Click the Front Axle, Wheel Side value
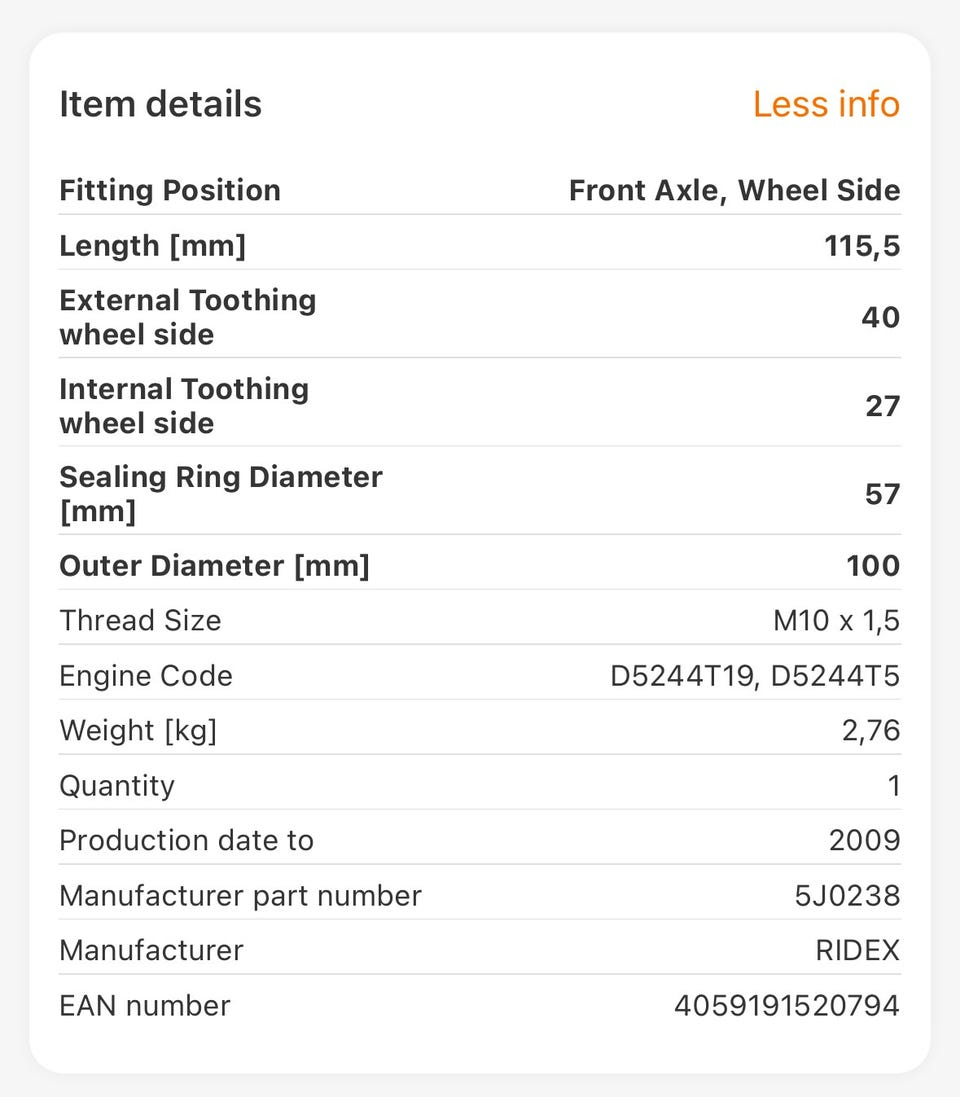The image size is (960, 1097). click(x=734, y=190)
